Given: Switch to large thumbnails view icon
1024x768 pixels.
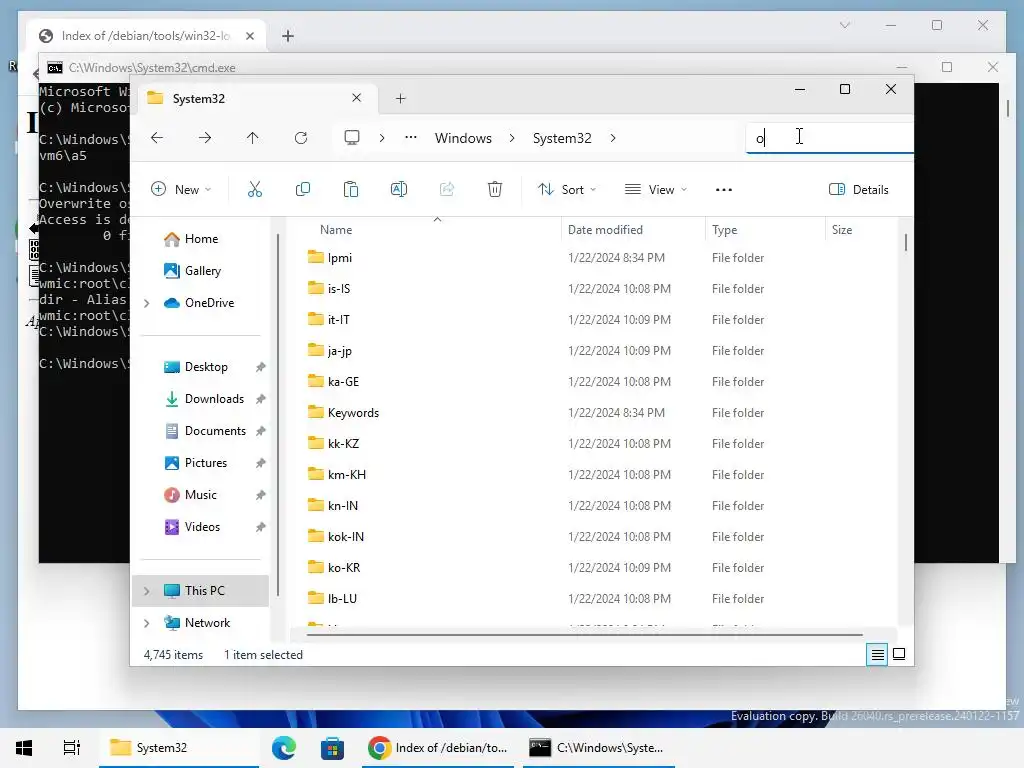Looking at the screenshot, I should (899, 654).
